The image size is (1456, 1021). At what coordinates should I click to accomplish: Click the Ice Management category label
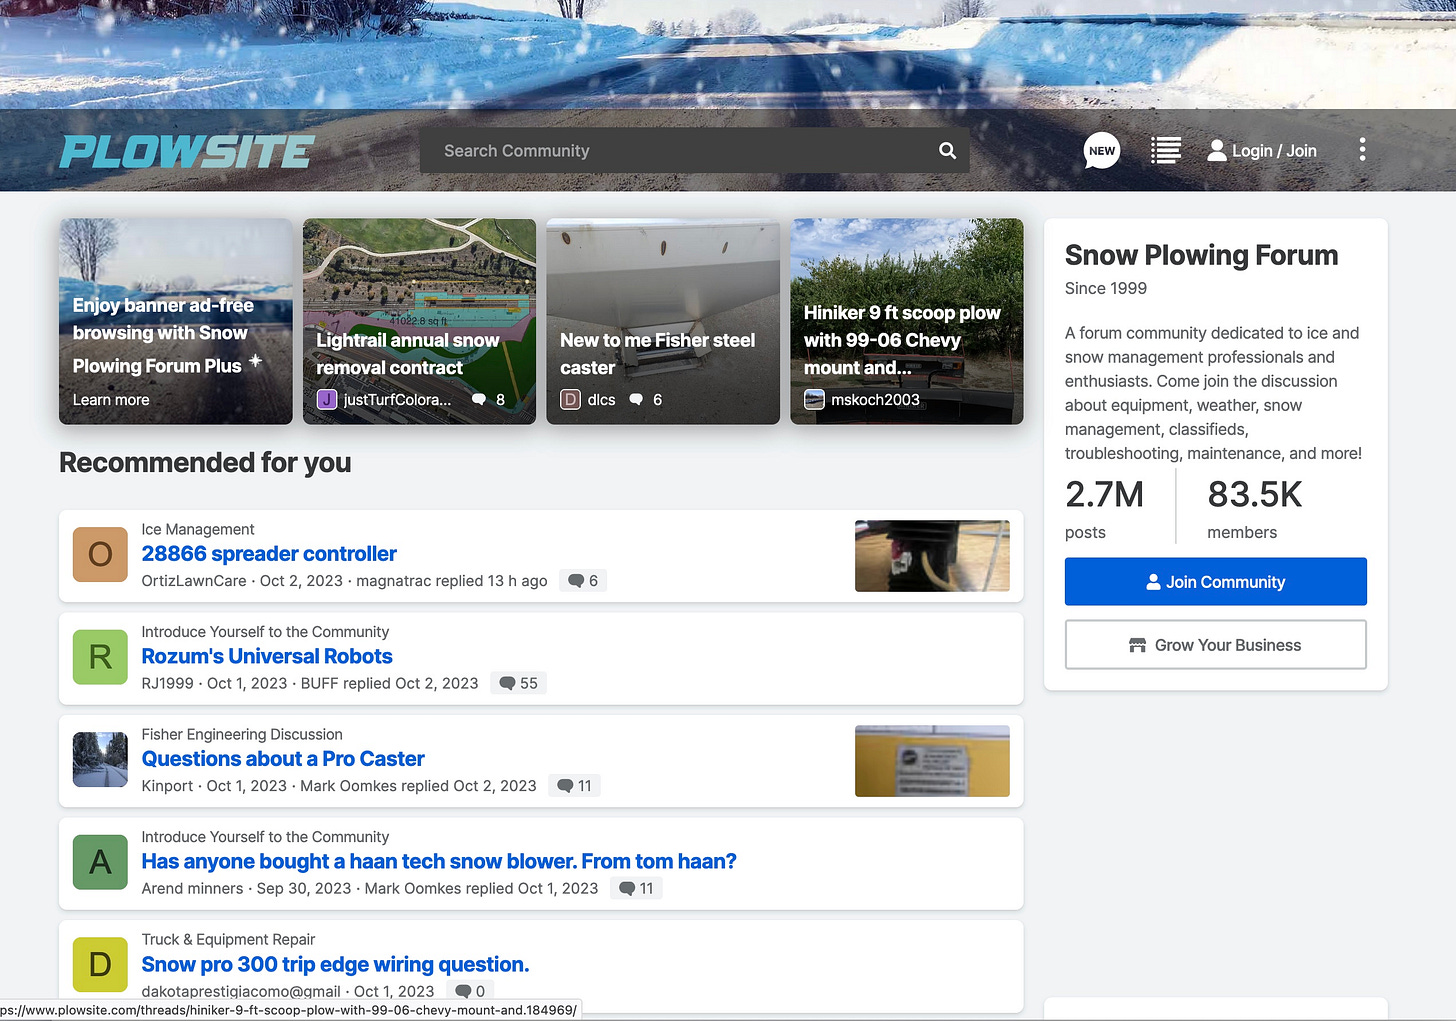(x=198, y=529)
